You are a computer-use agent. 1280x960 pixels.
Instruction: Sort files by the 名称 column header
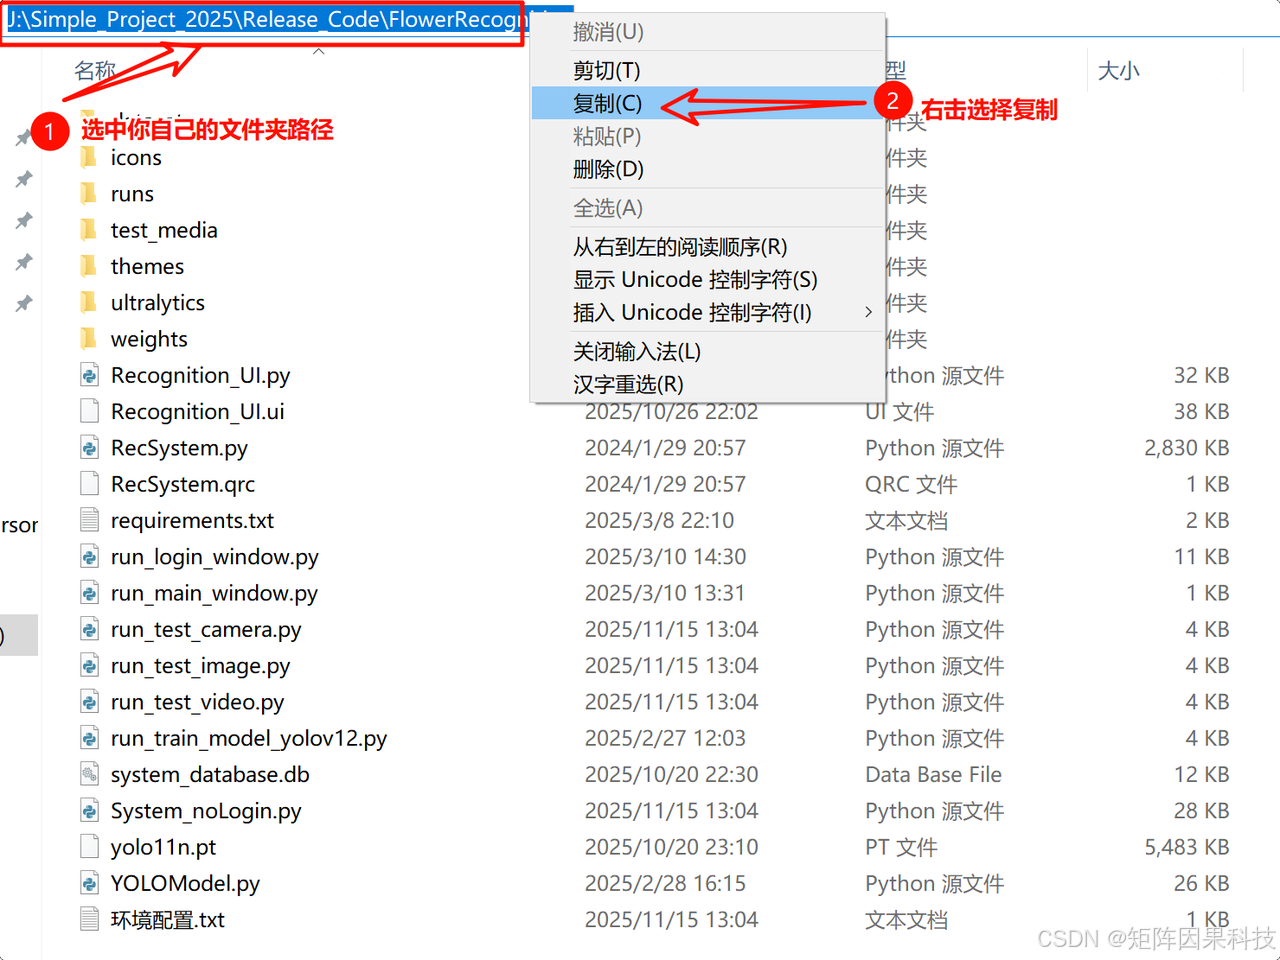point(95,71)
